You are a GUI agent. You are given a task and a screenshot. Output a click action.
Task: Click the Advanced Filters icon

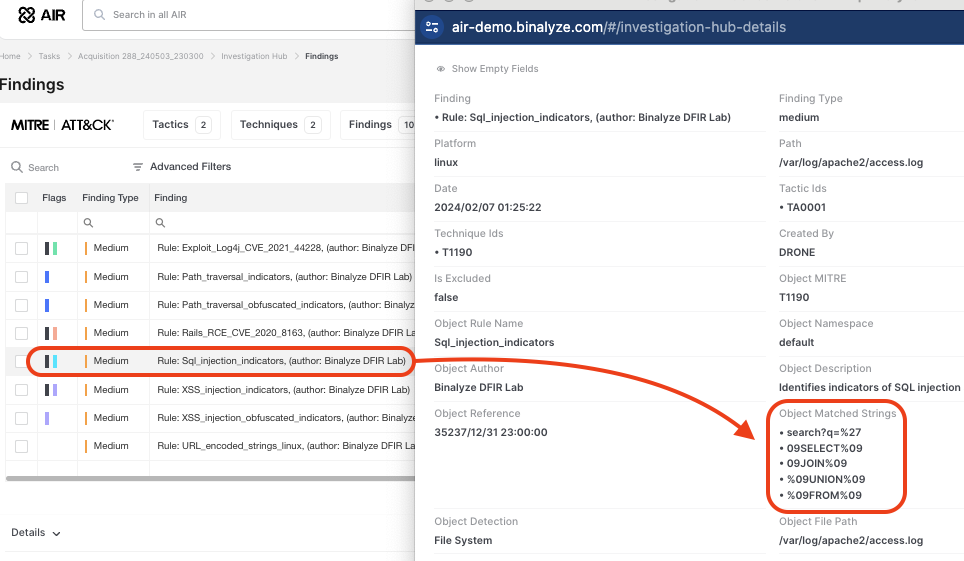[x=138, y=167]
